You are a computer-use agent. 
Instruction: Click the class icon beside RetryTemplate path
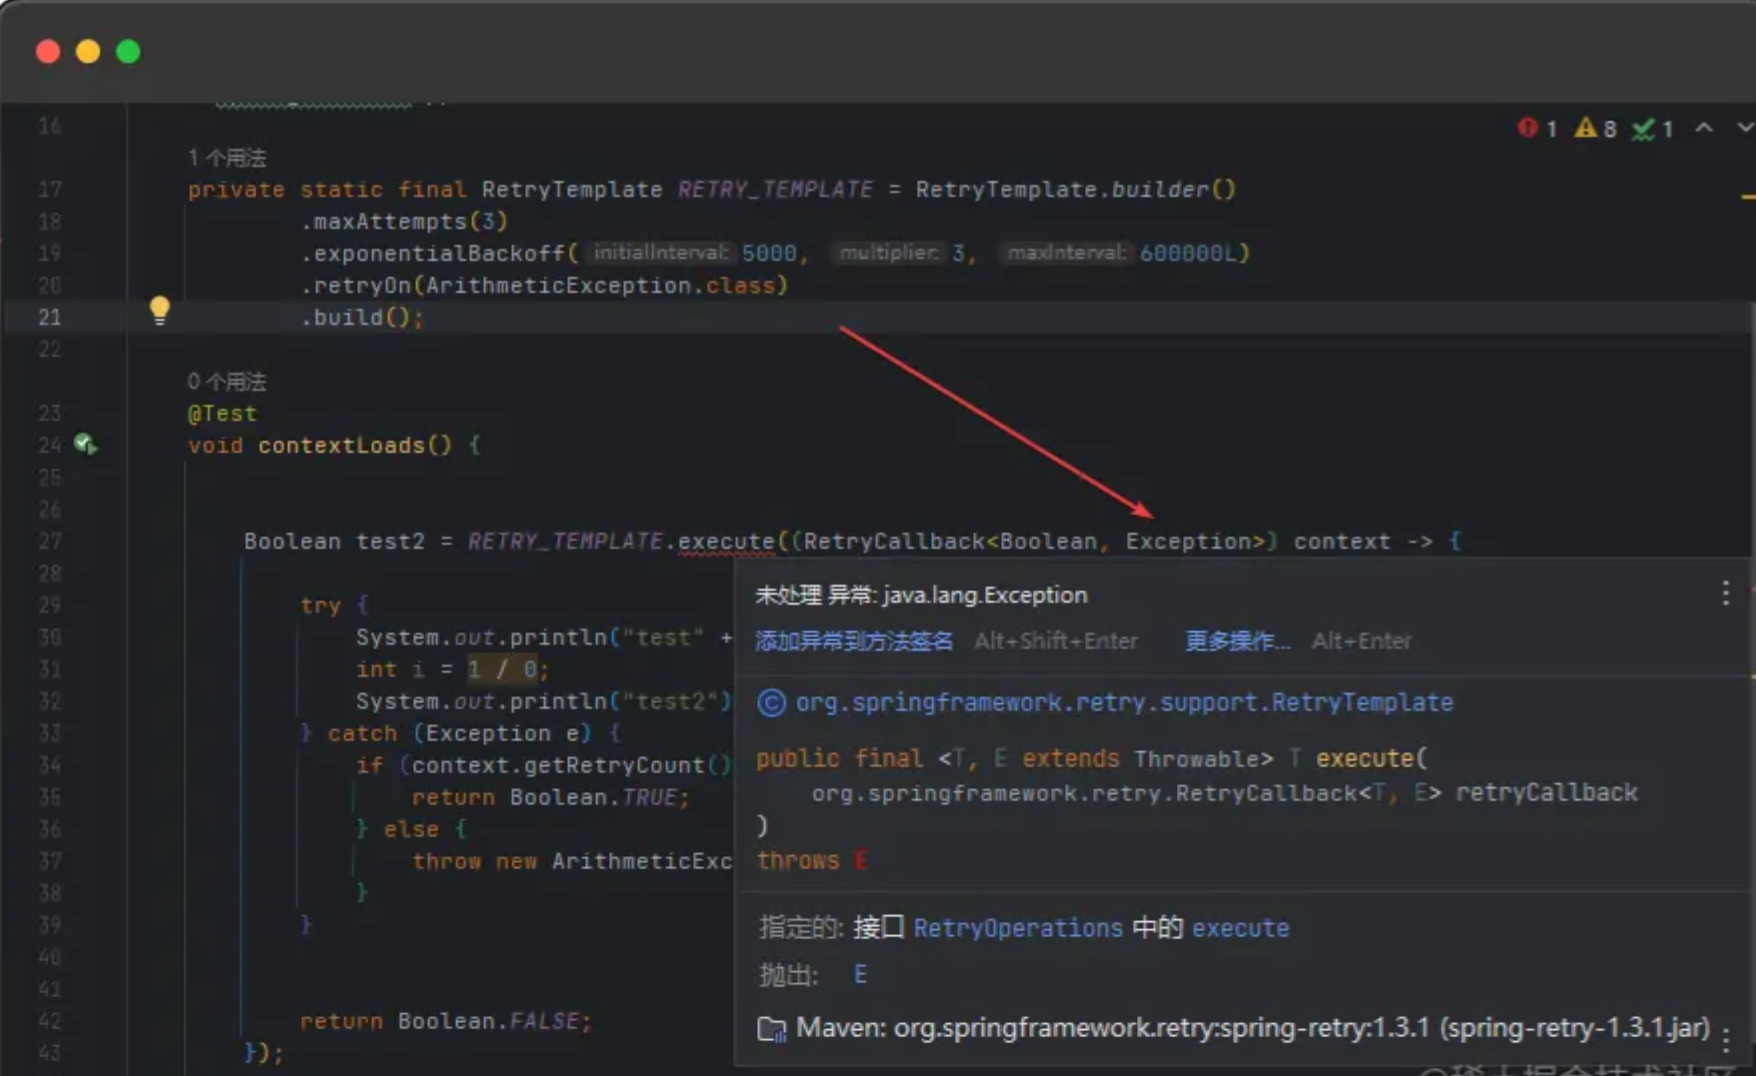click(771, 703)
